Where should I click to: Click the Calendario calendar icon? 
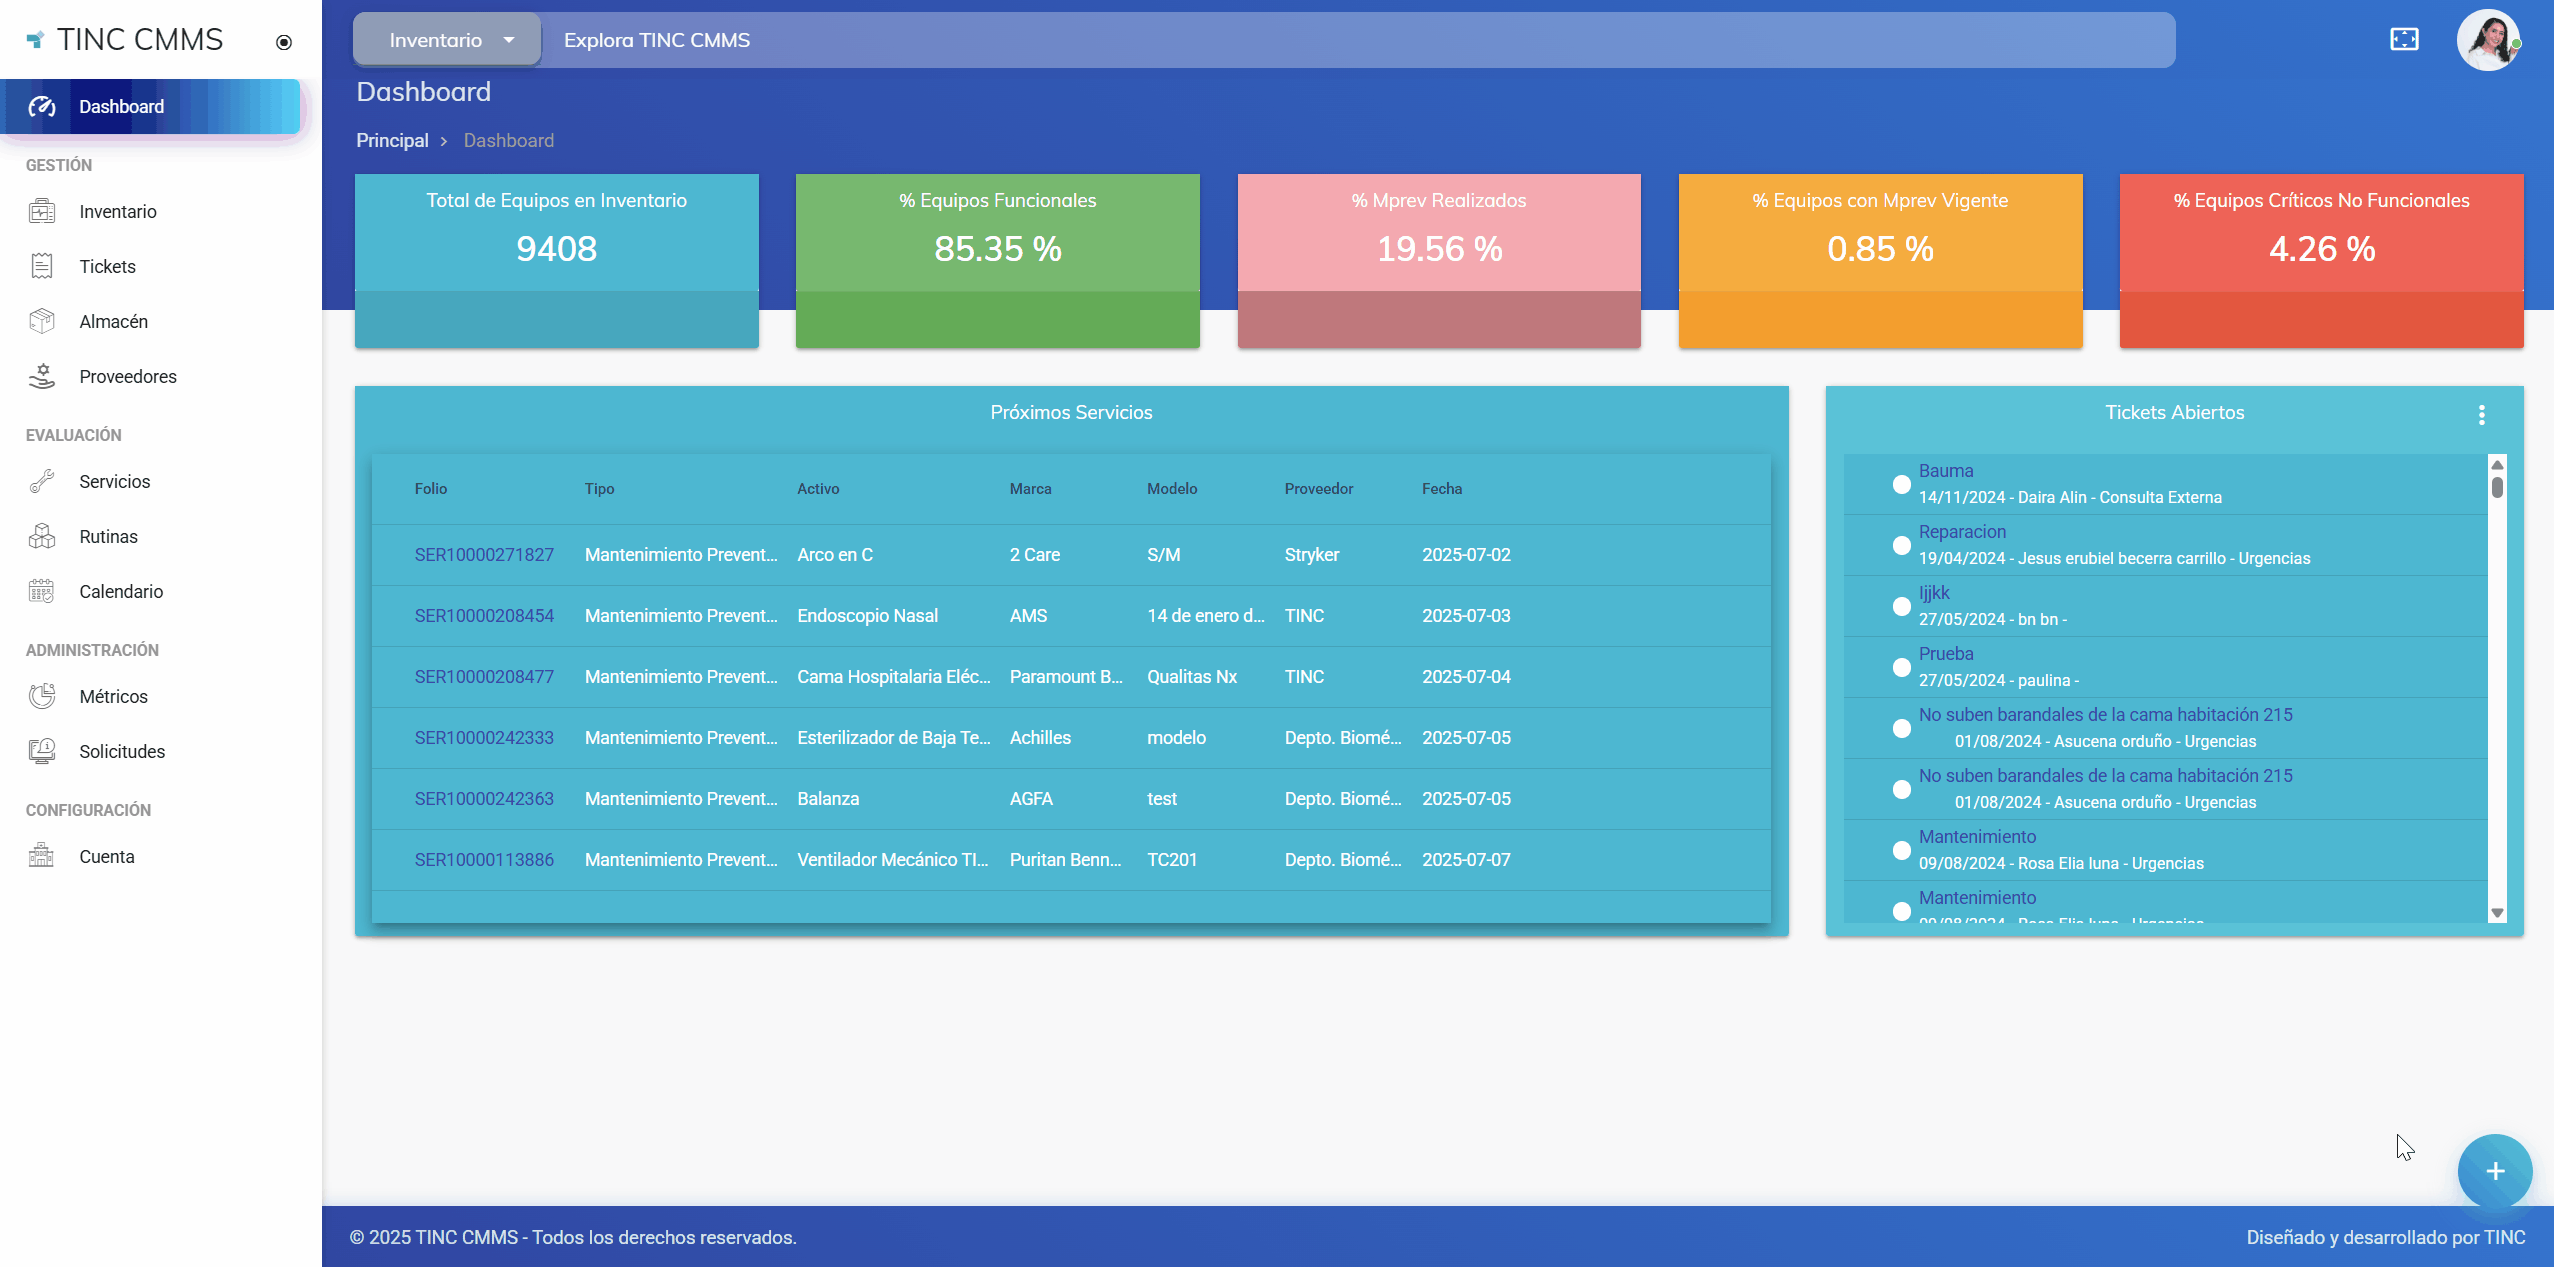coord(41,591)
